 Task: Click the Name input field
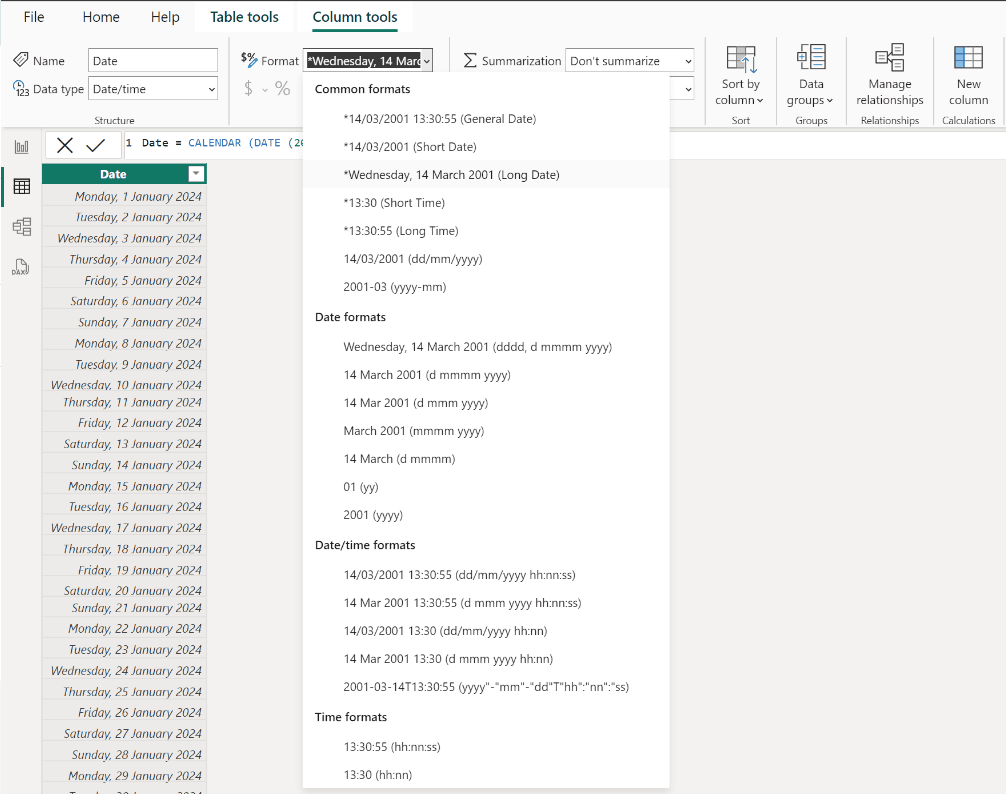tap(153, 60)
